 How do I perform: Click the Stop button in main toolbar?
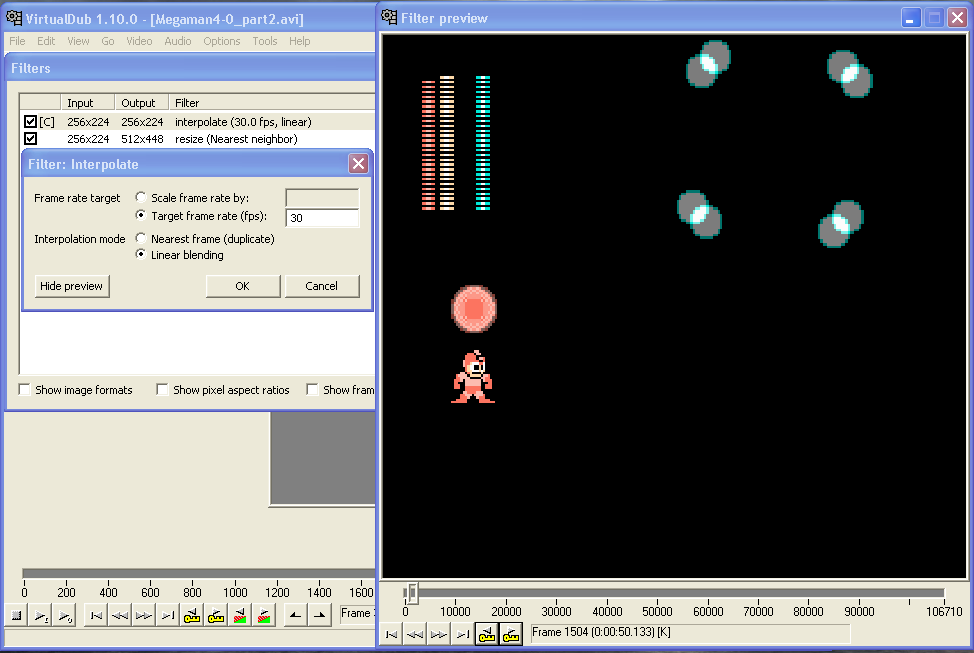pyautogui.click(x=16, y=615)
